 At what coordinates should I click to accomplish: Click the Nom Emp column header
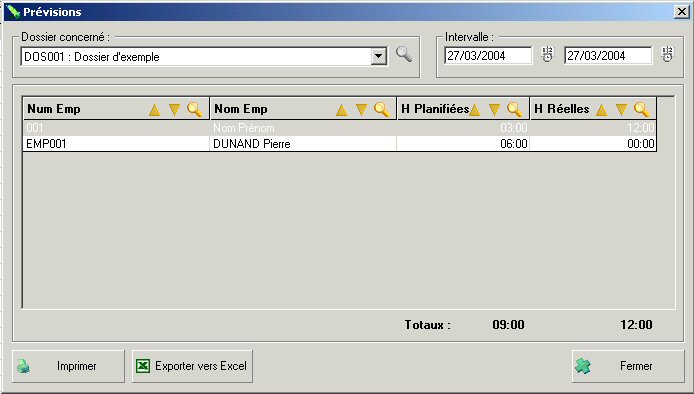tap(303, 109)
